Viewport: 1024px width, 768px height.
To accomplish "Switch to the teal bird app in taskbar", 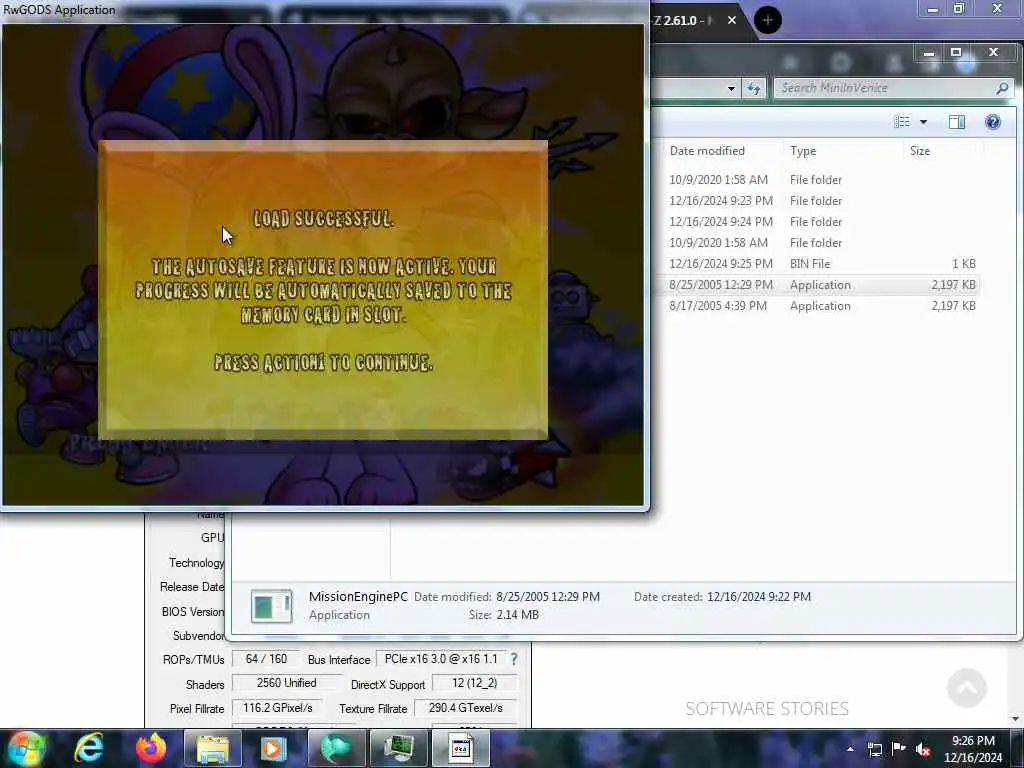I will click(x=336, y=748).
